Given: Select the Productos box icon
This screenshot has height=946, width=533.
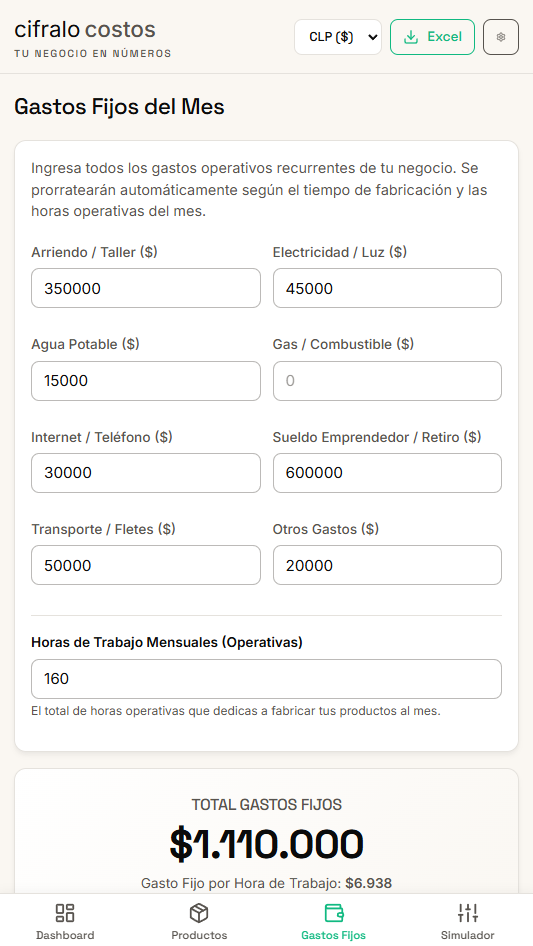Looking at the screenshot, I should 199,913.
